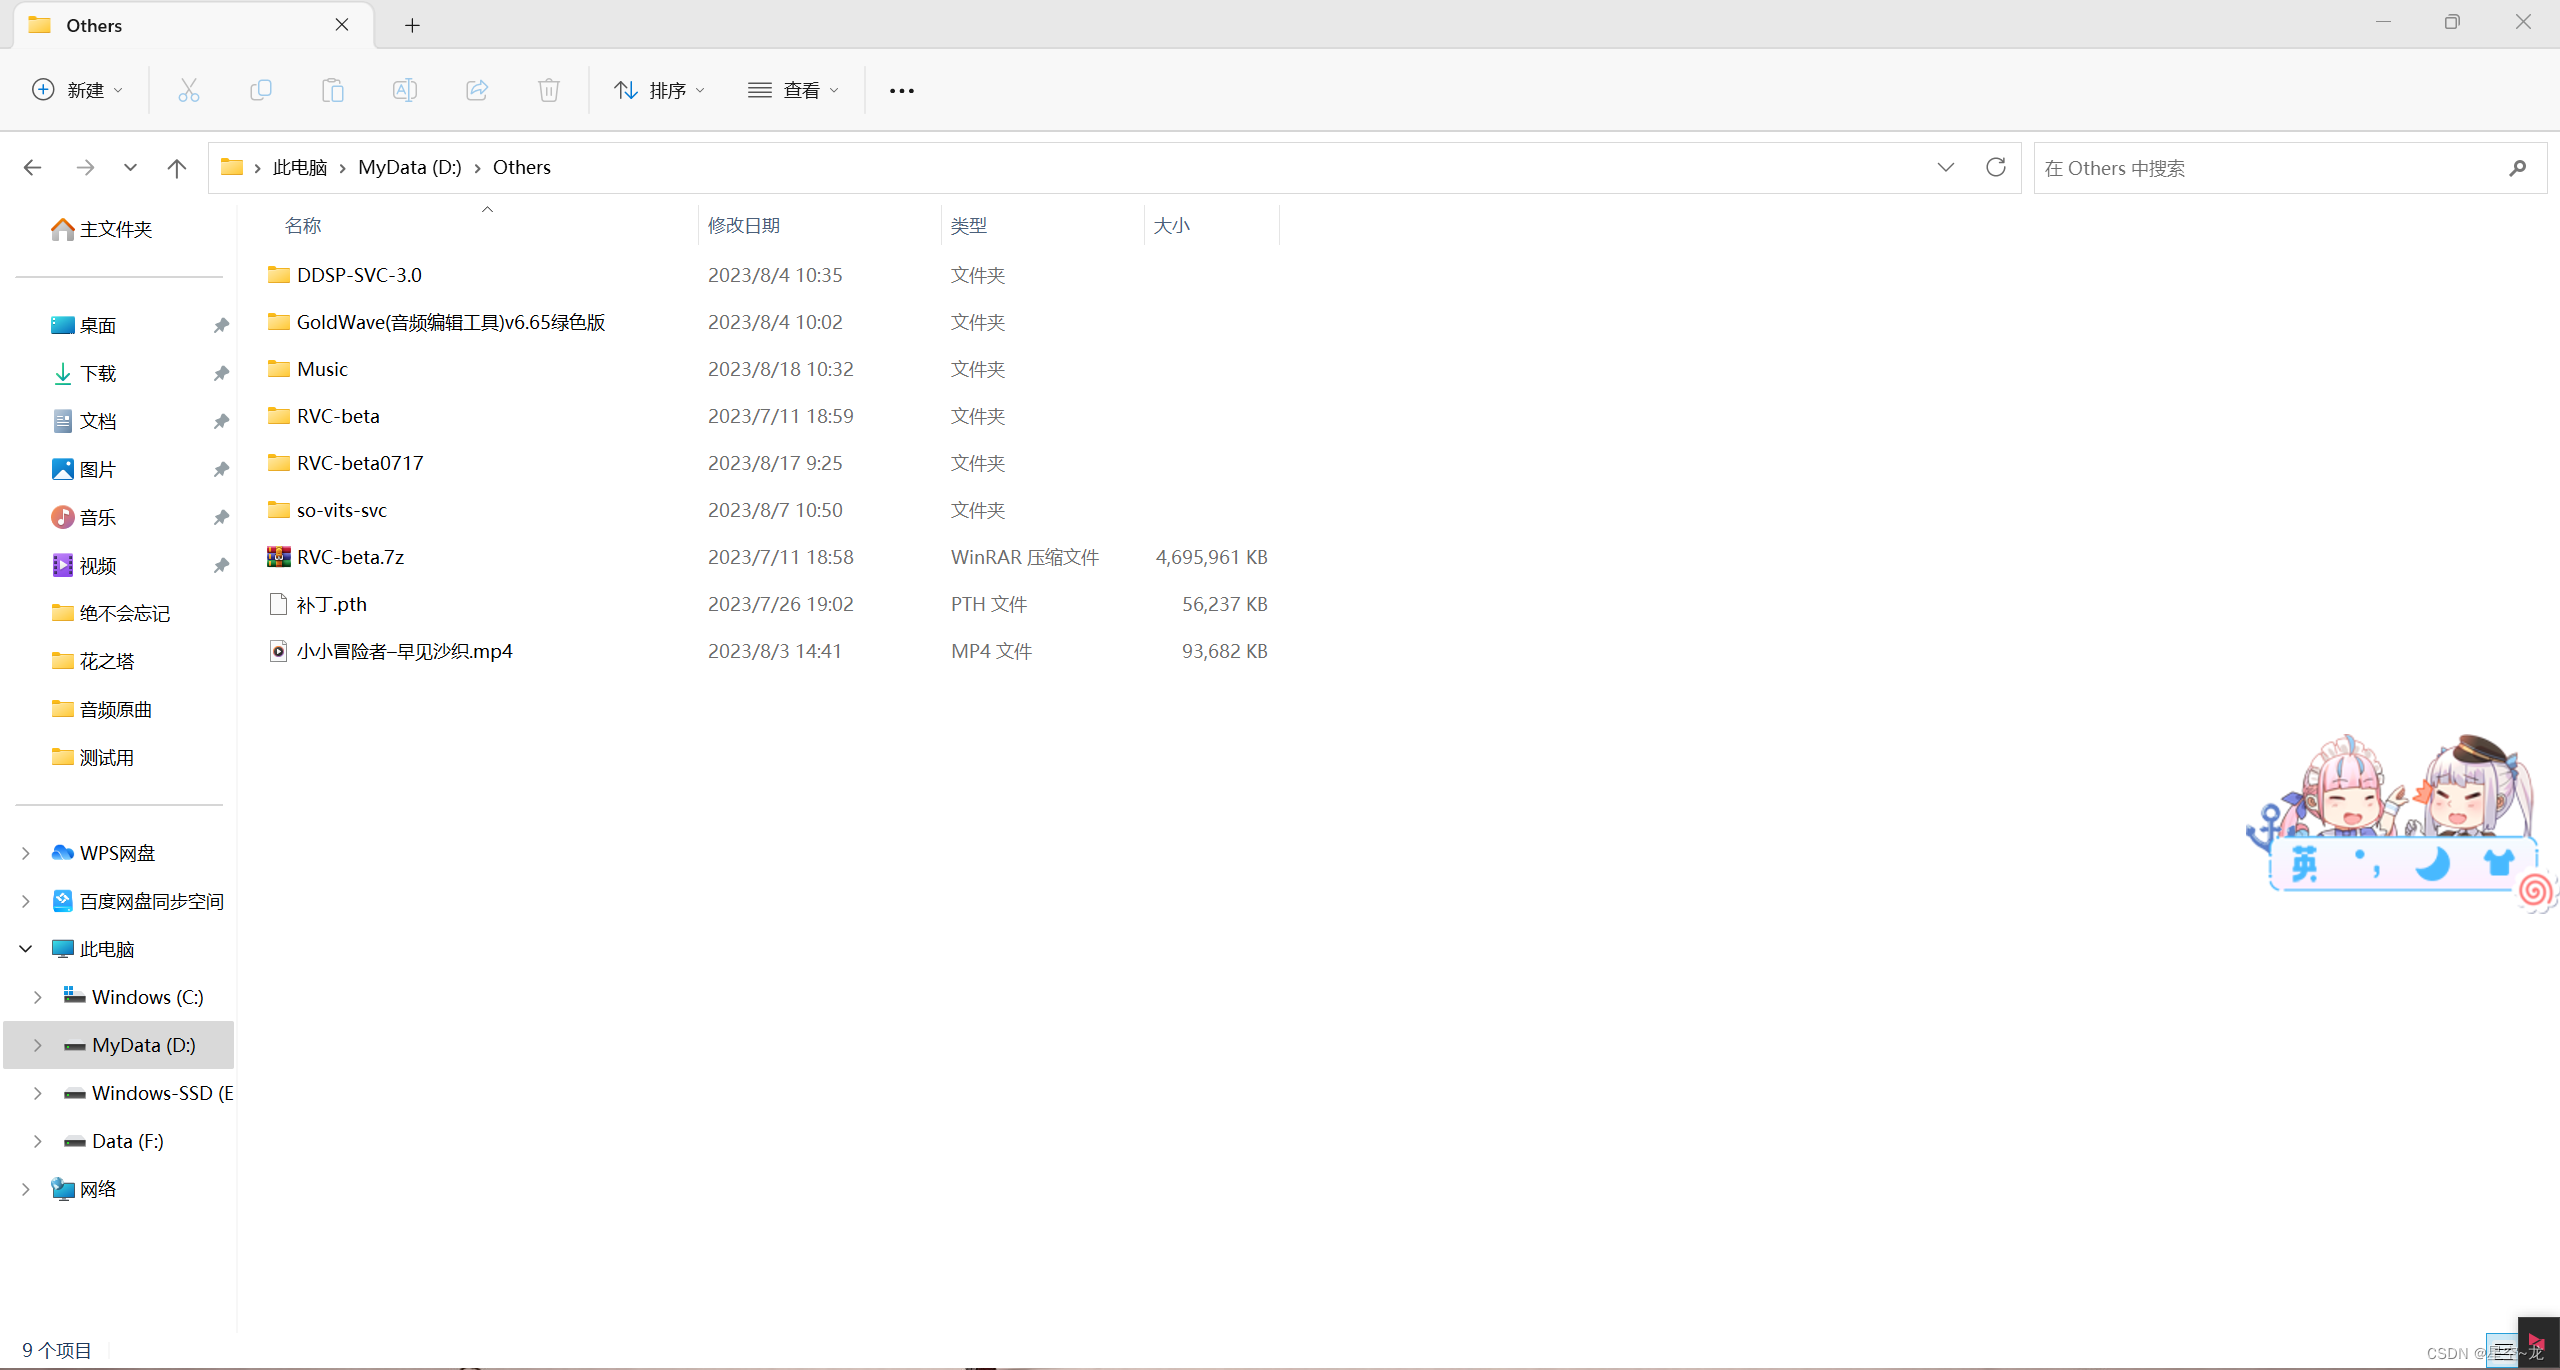This screenshot has width=2560, height=1370.
Task: Open the 查看 view dropdown
Action: pos(794,91)
